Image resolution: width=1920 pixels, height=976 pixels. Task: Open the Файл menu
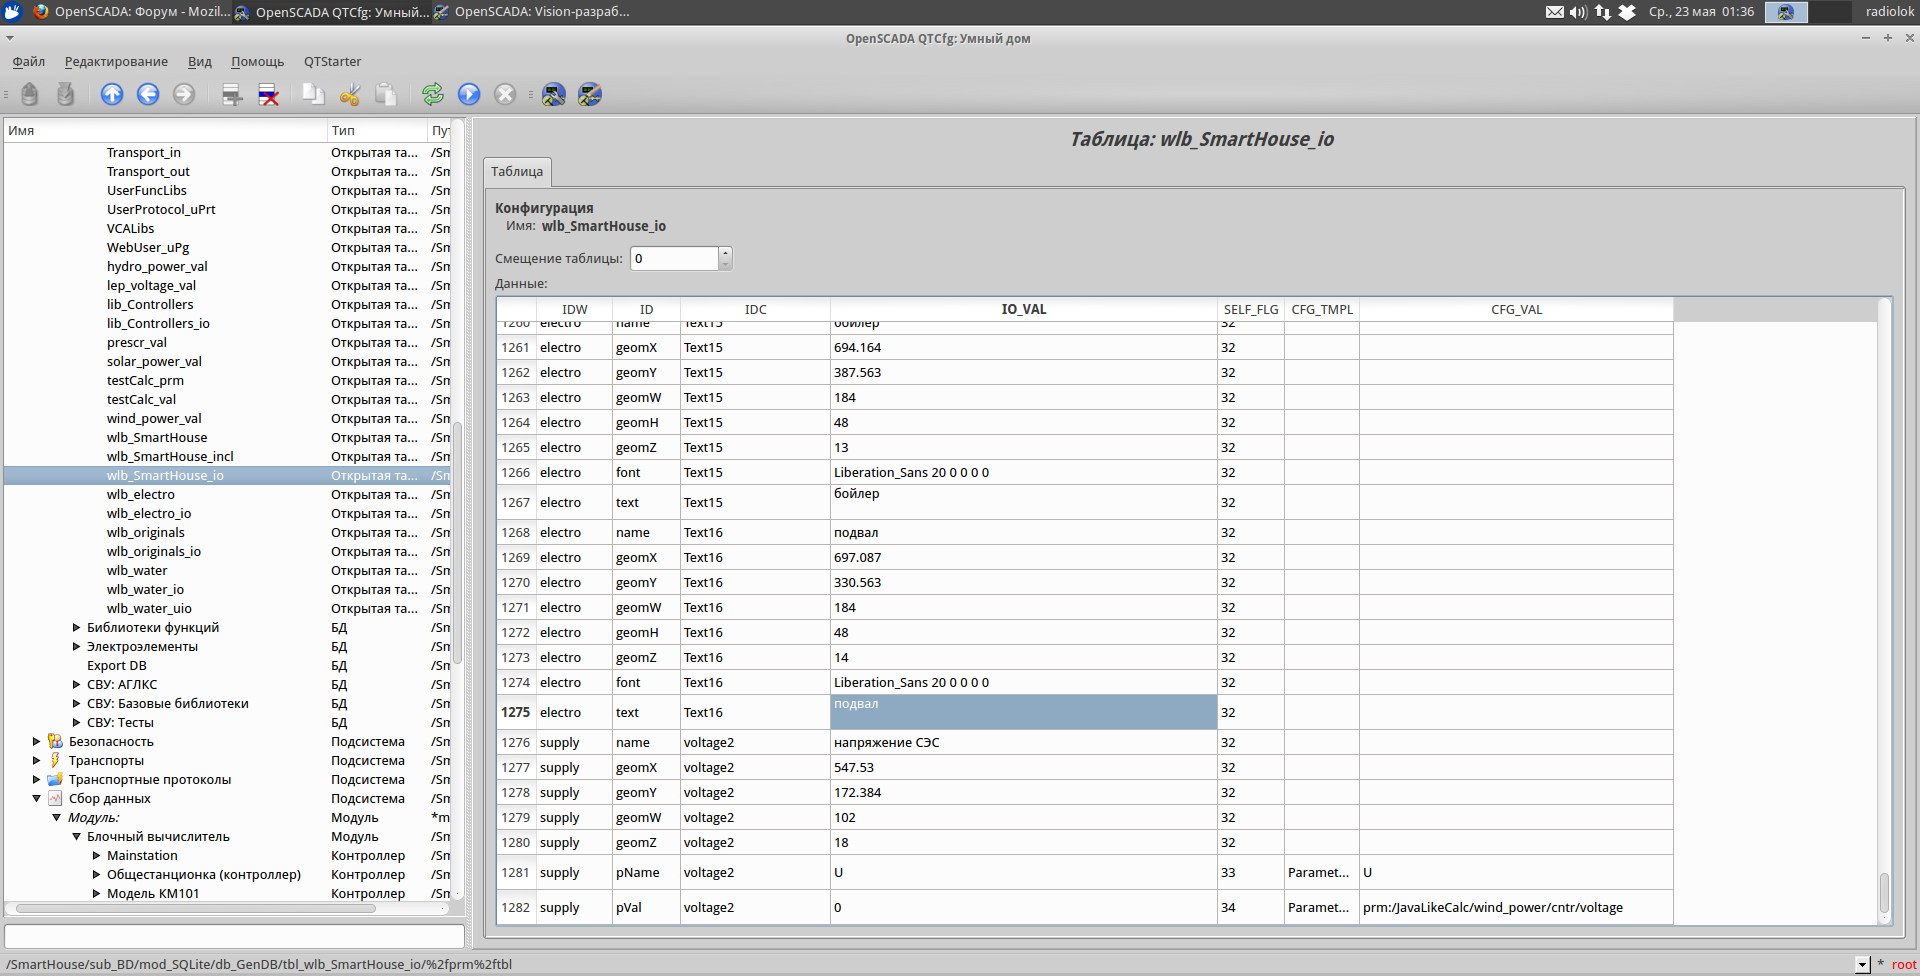click(29, 62)
